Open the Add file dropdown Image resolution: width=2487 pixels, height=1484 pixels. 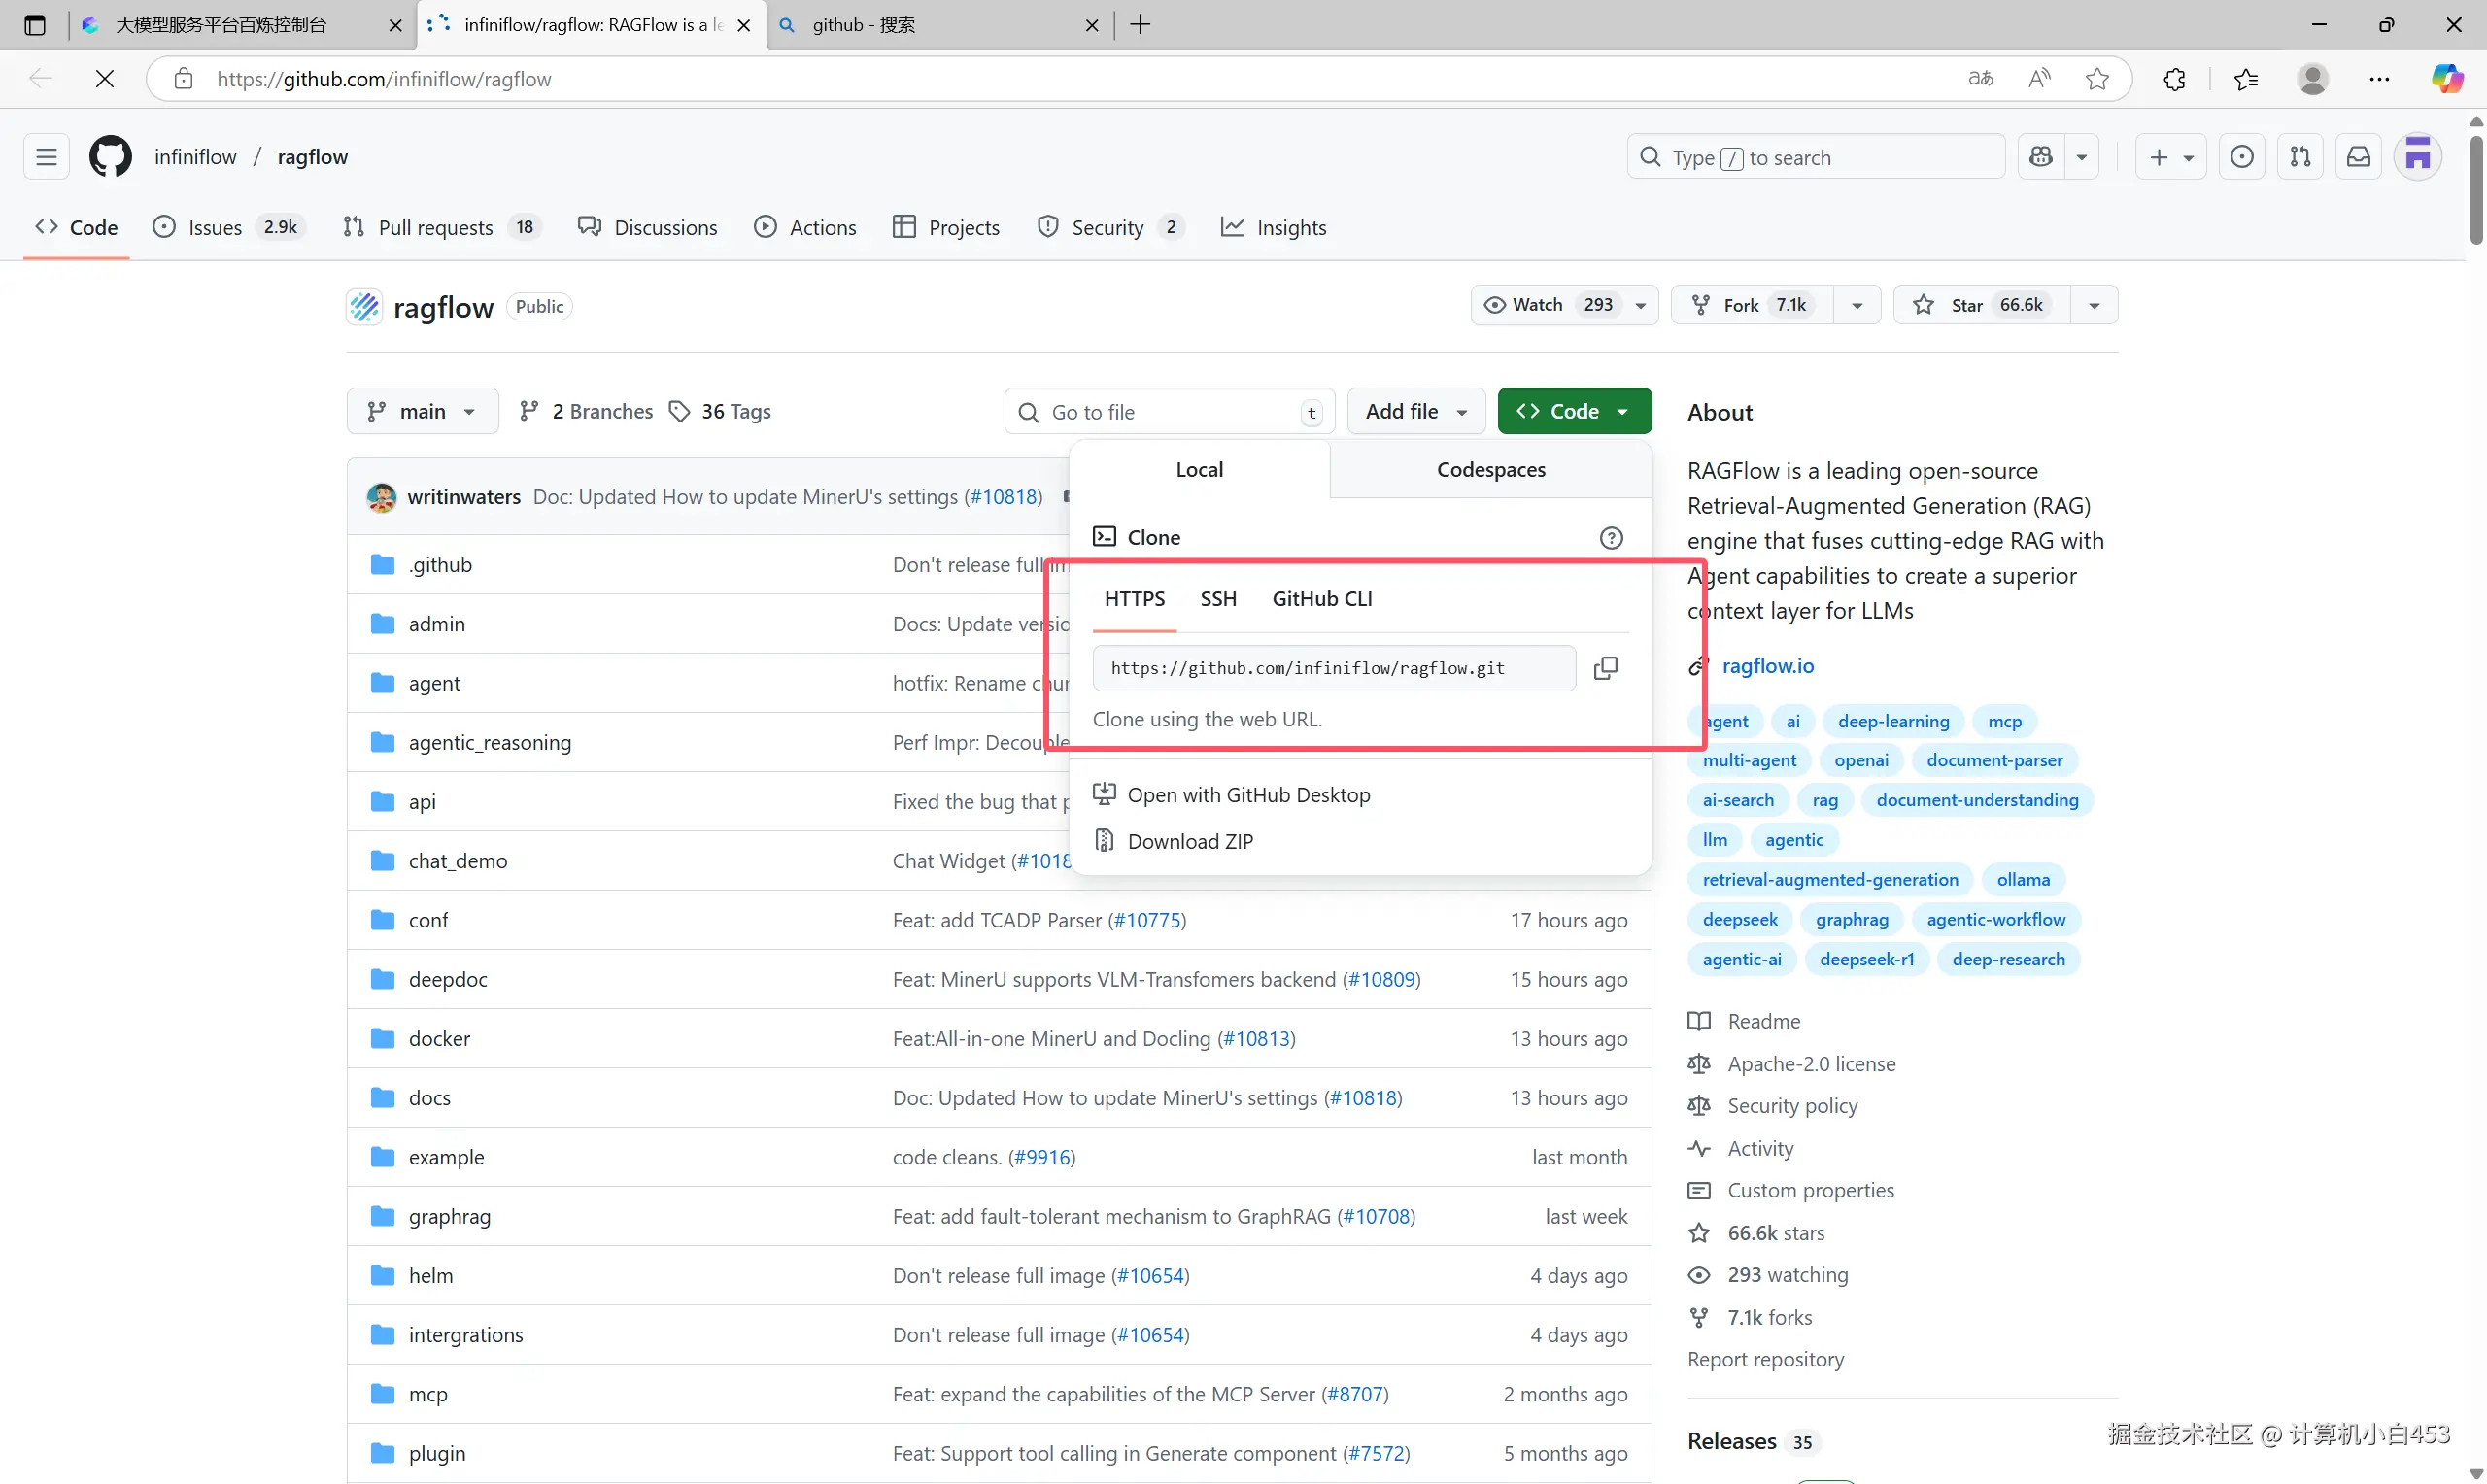point(1415,412)
